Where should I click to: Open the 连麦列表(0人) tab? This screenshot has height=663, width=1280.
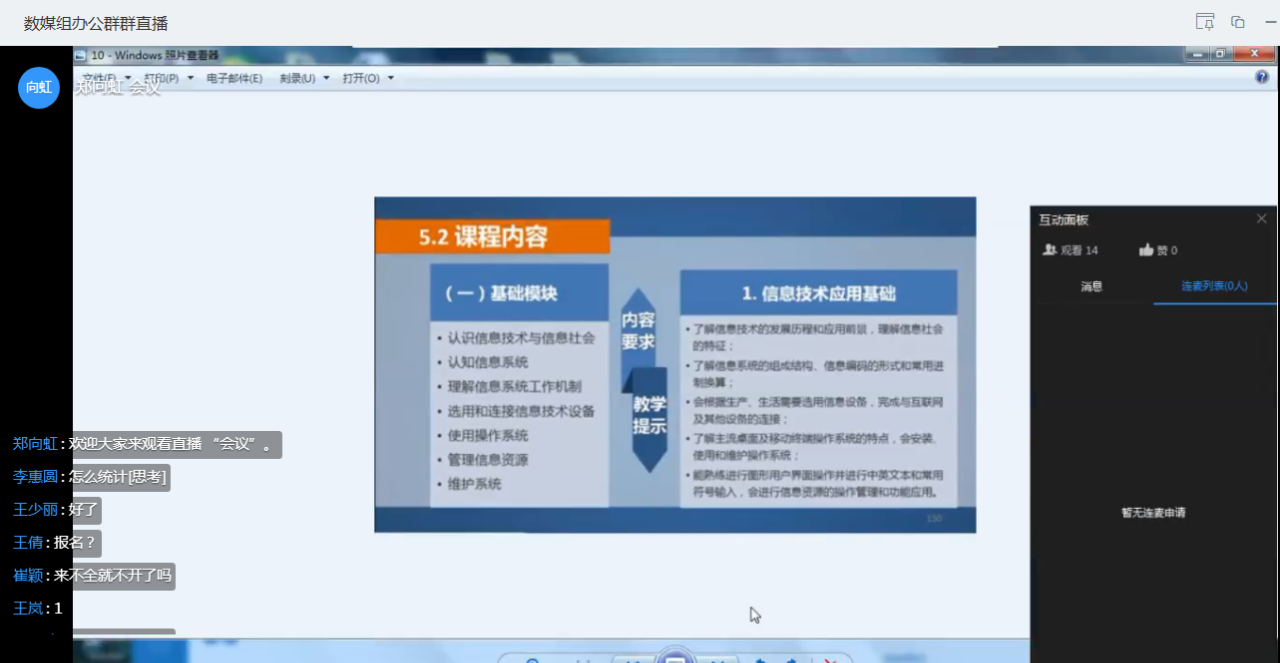[x=1214, y=286]
